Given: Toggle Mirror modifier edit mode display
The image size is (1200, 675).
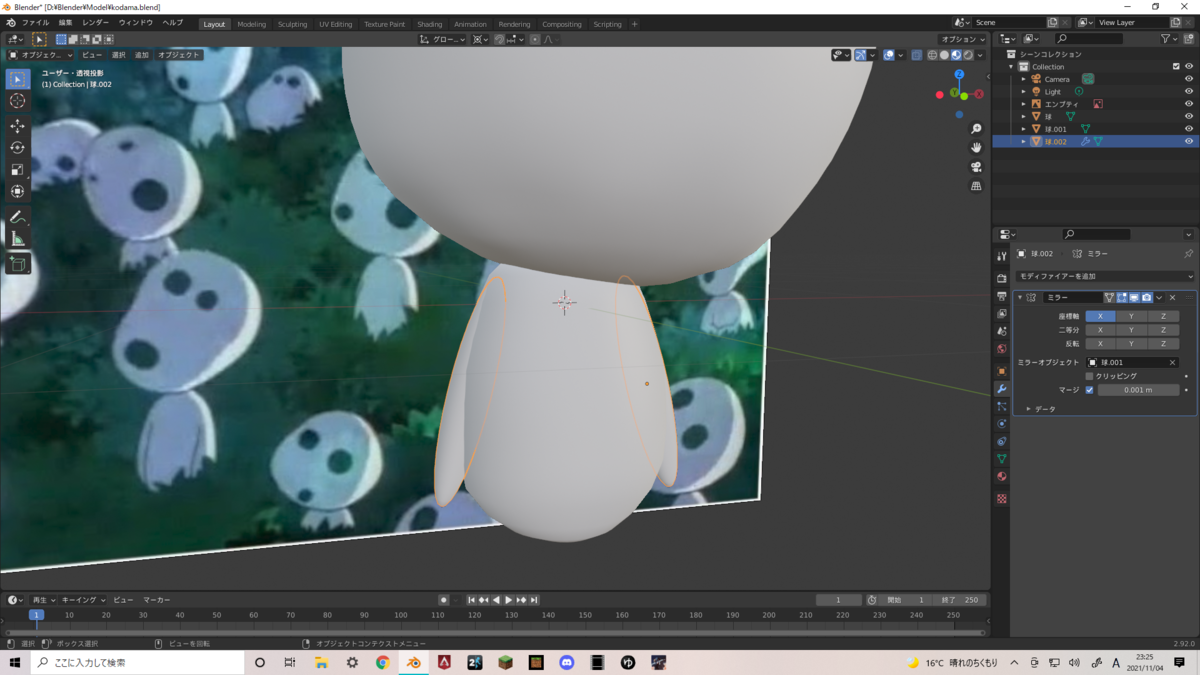Looking at the screenshot, I should tap(1122, 298).
